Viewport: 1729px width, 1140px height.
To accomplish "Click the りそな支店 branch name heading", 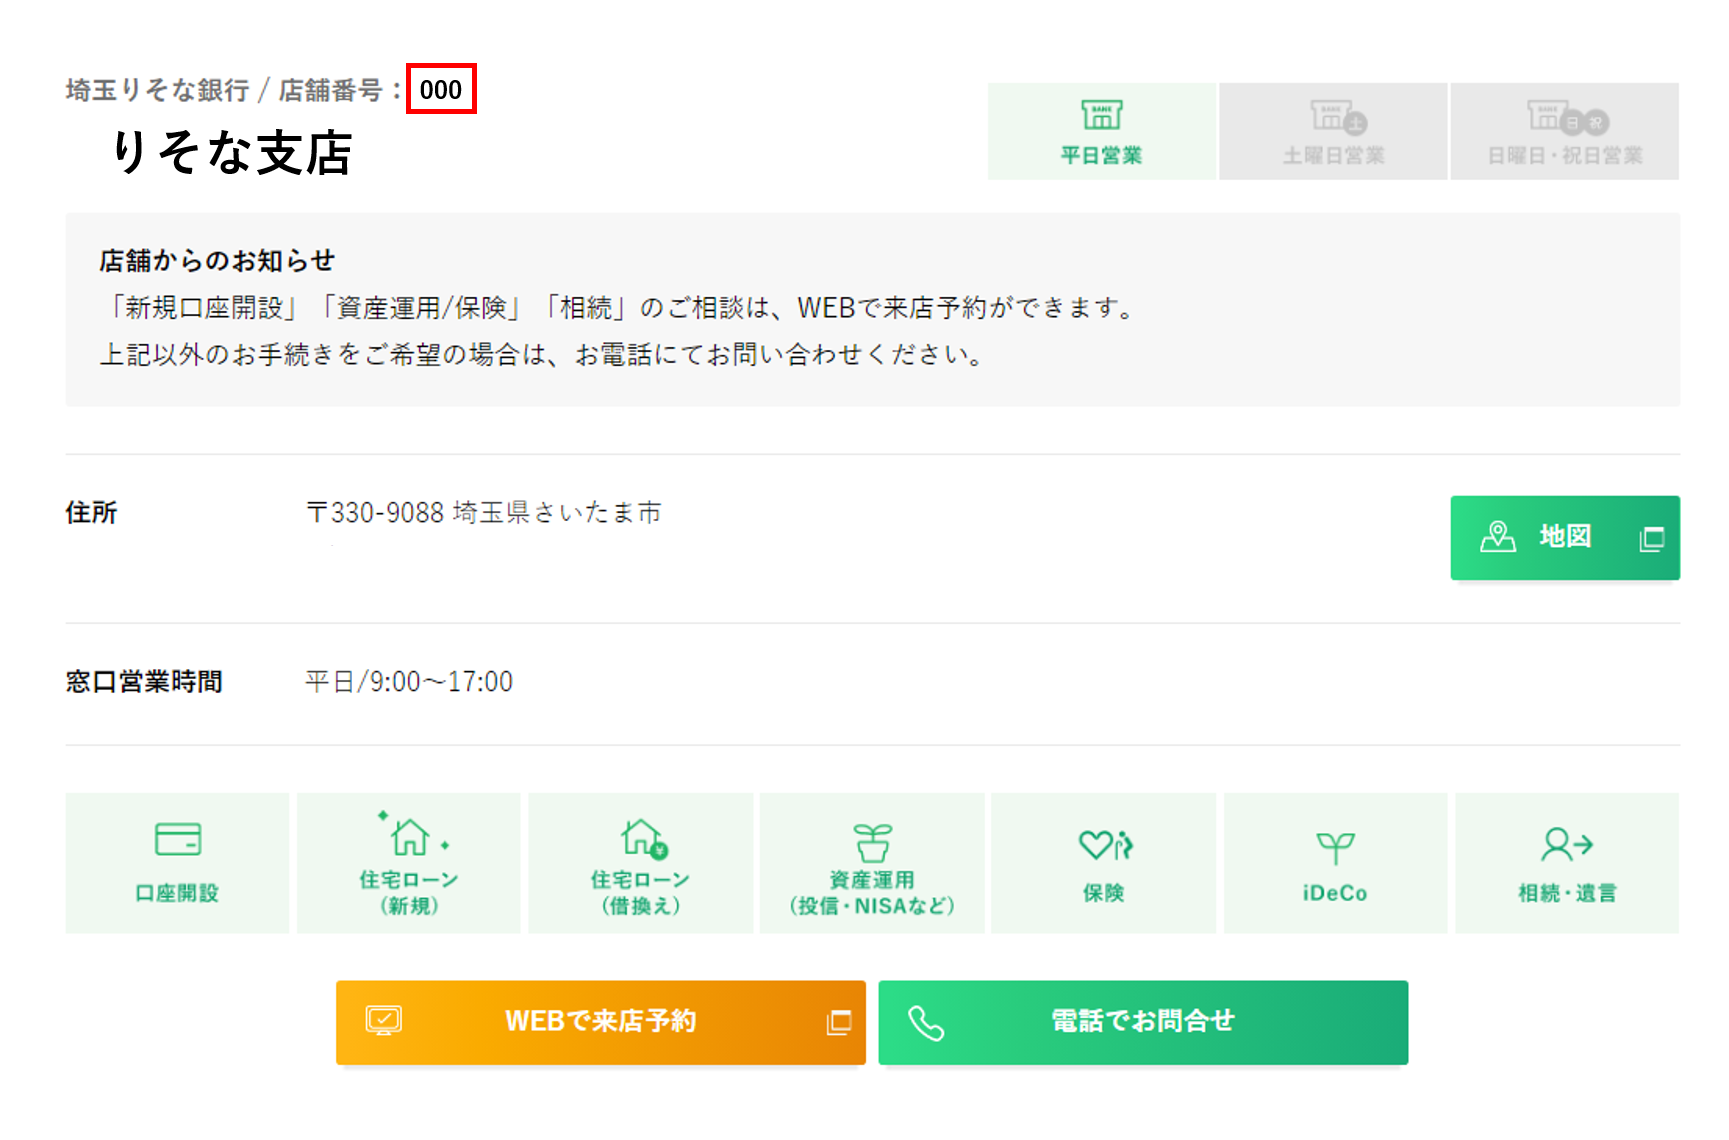I will pos(231,153).
